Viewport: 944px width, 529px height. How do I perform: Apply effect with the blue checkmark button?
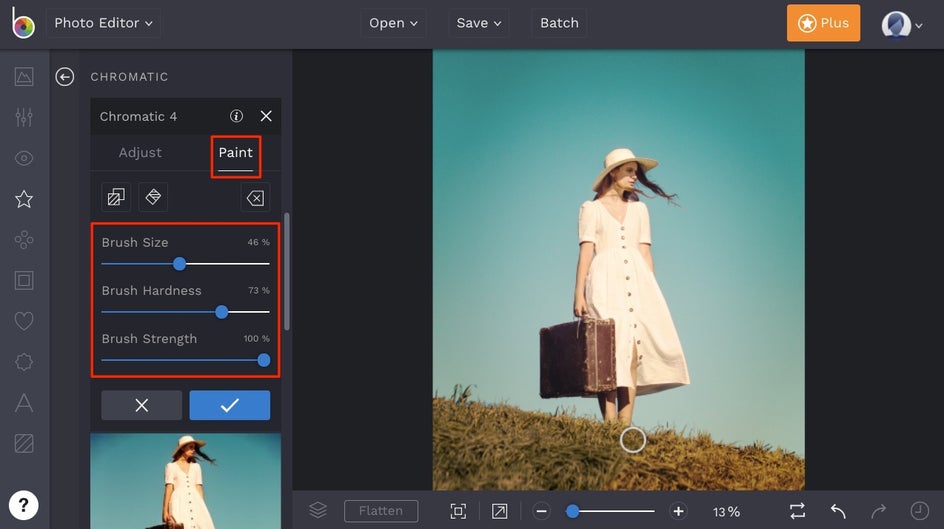click(230, 405)
